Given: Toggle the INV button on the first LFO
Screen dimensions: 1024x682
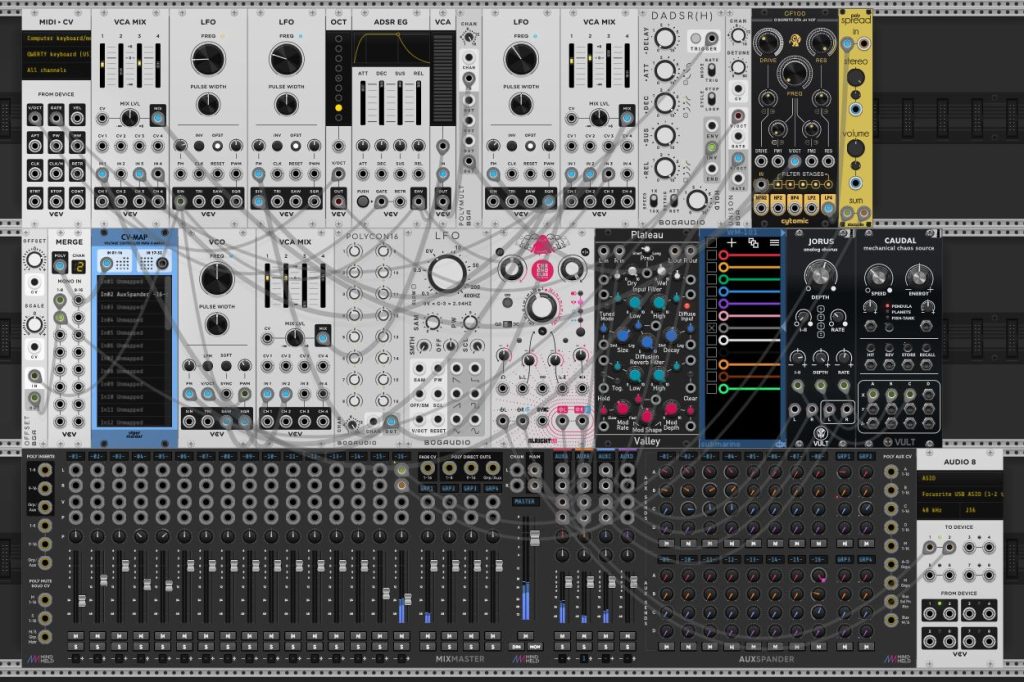Looking at the screenshot, I should [199, 146].
